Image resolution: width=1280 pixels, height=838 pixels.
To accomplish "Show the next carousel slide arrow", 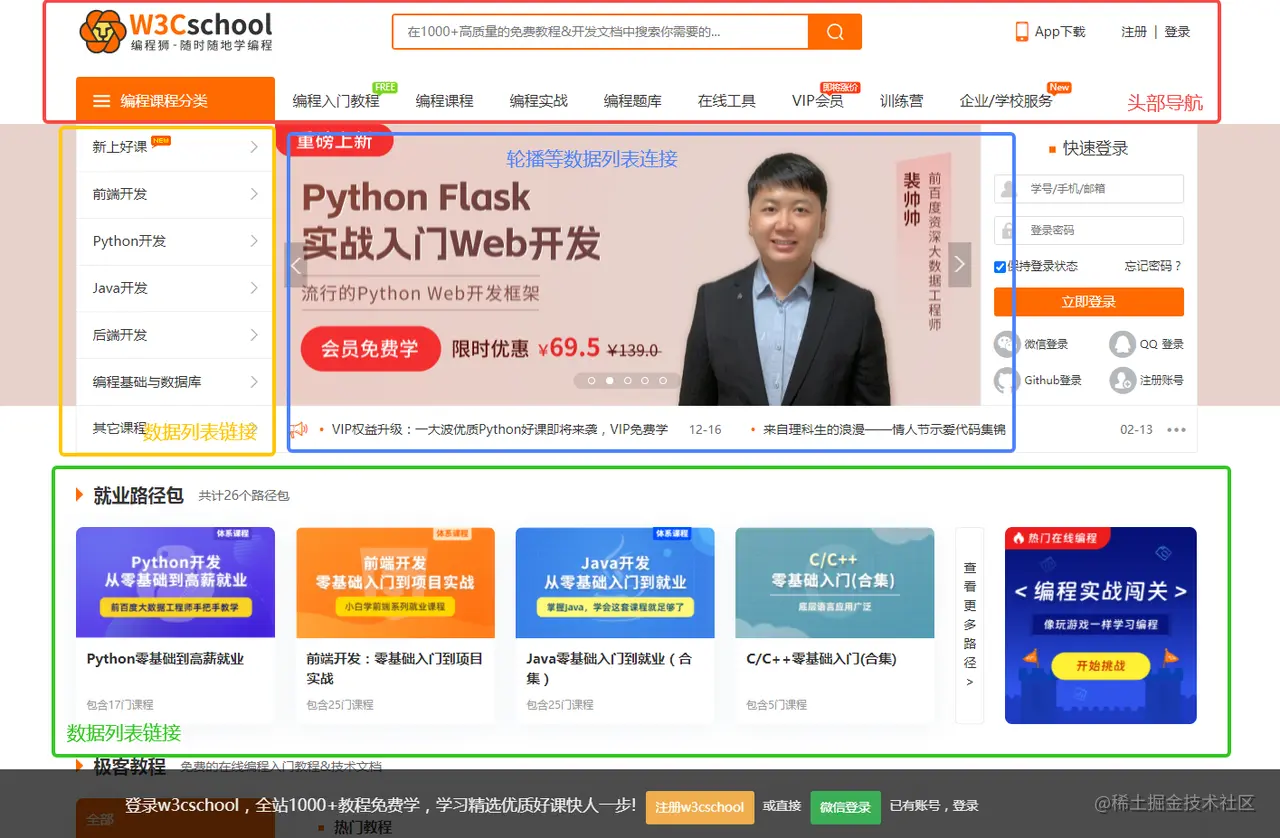I will point(960,265).
